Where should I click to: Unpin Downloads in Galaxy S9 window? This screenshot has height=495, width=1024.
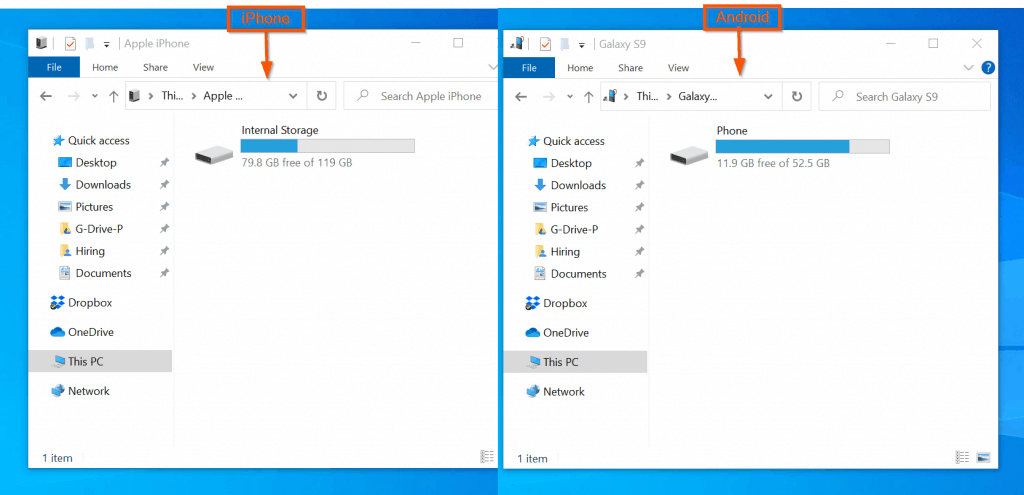tap(640, 185)
